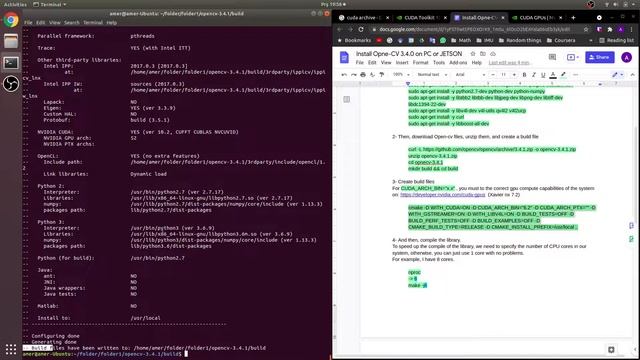Launch Chrome from the Ubuntu dock

click(11, 20)
